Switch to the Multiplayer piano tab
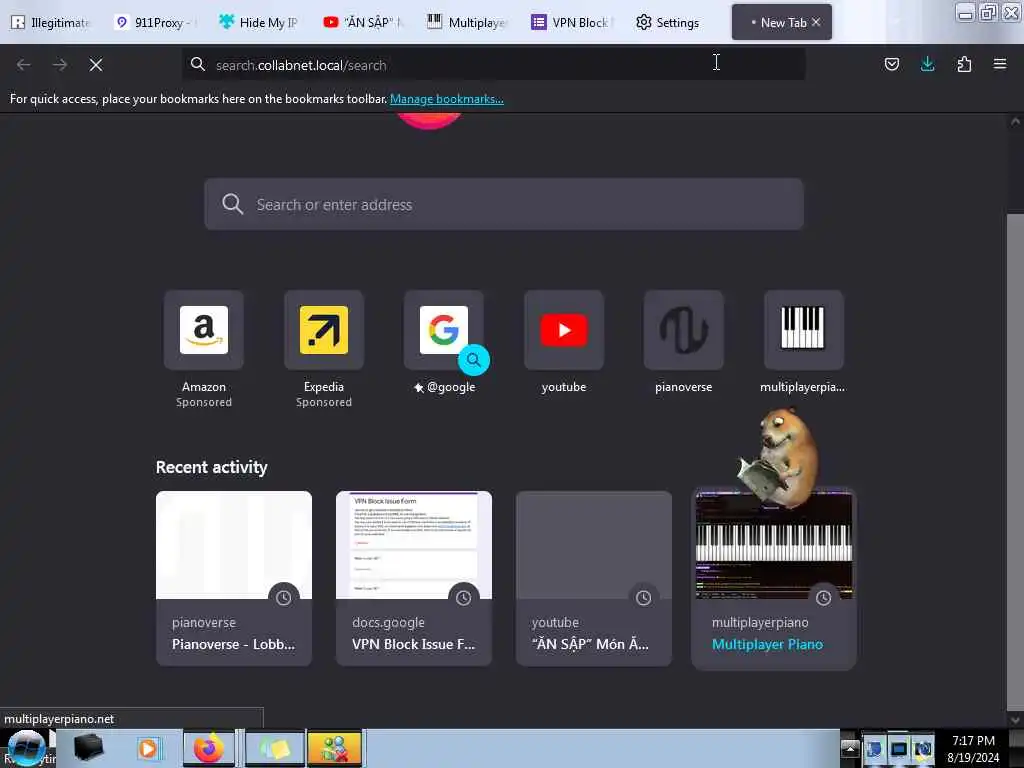Viewport: 1024px width, 768px height. [468, 22]
